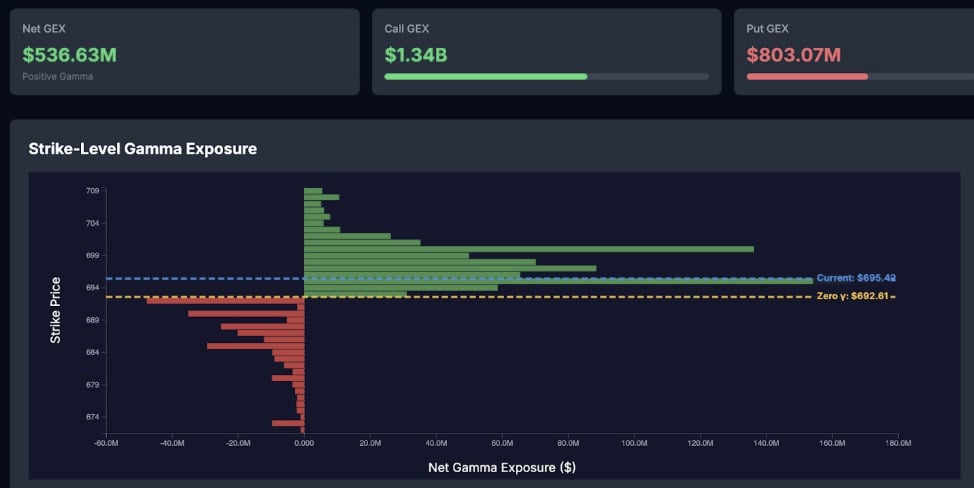The width and height of the screenshot is (974, 488).
Task: Click the Strike Price axis title
Action: (x=55, y=310)
